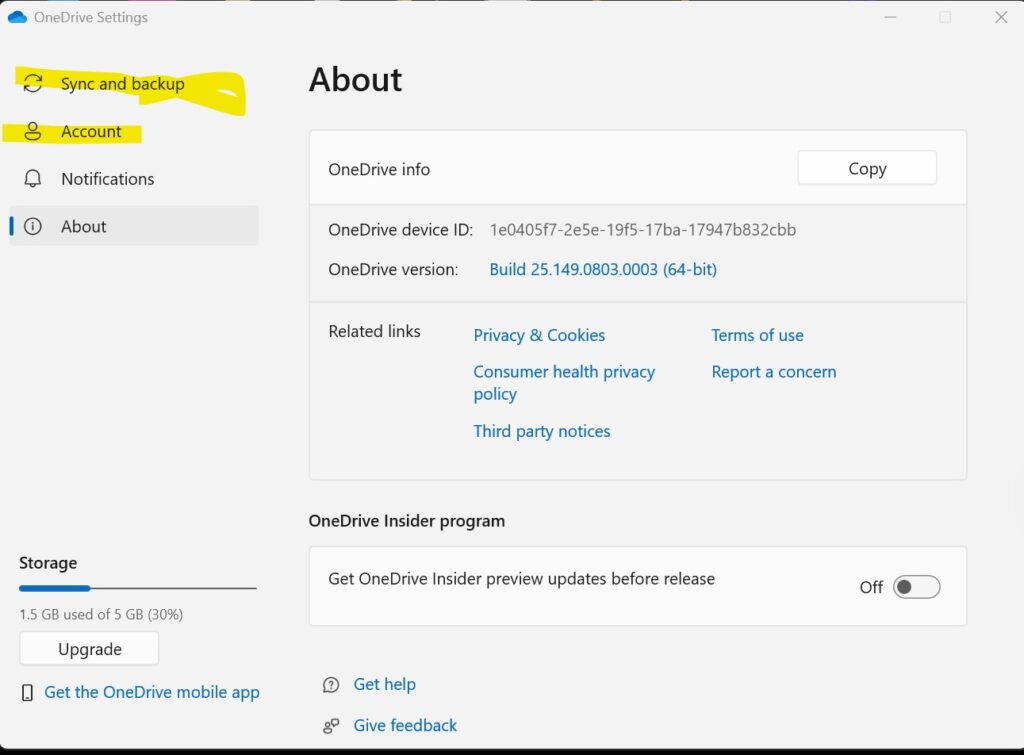Image resolution: width=1024 pixels, height=755 pixels.
Task: Close the OneDrive Settings window
Action: (1001, 17)
